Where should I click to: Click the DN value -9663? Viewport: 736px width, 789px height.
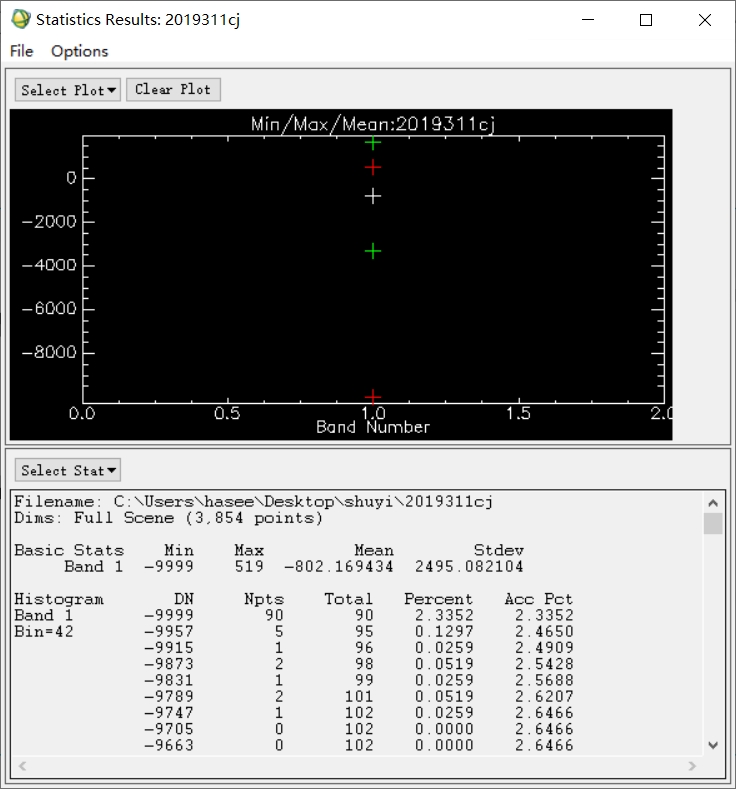pos(169,745)
